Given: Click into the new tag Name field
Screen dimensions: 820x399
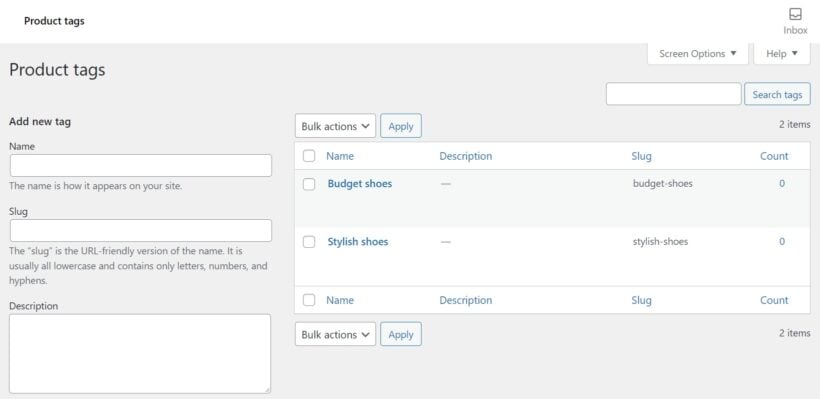Looking at the screenshot, I should click(x=141, y=165).
